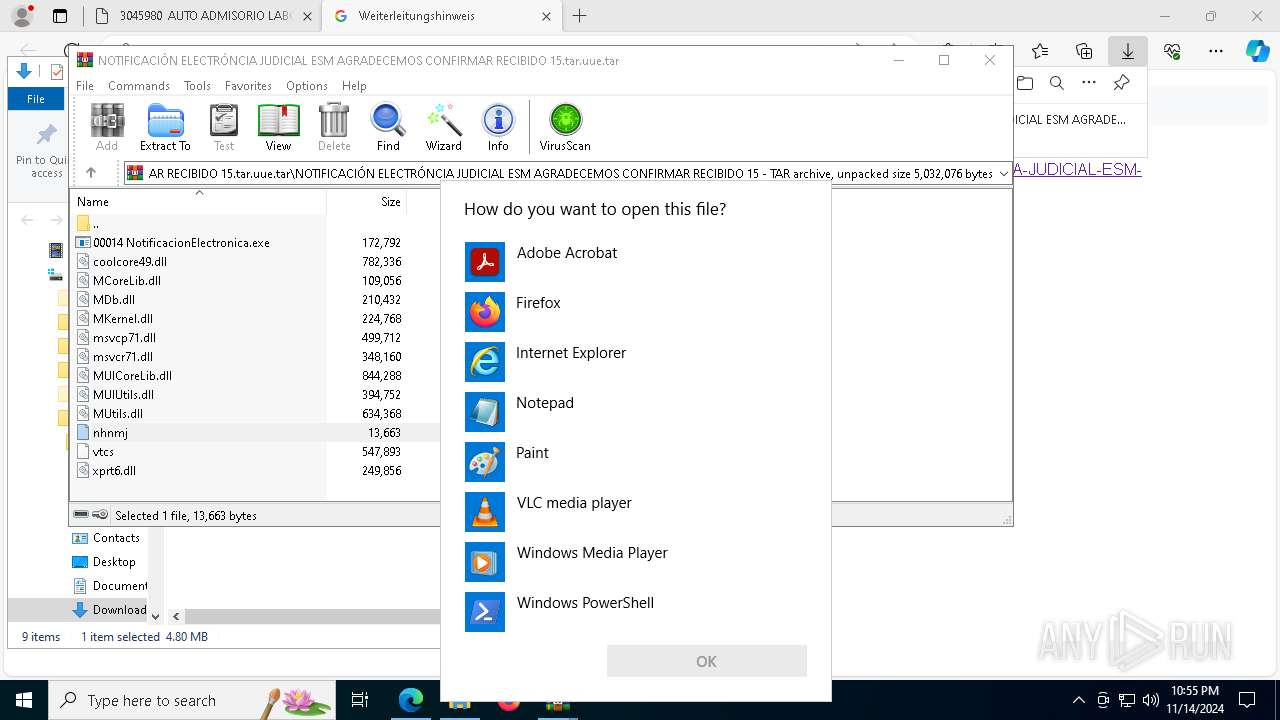Select 00014 NotificacionElectronica.exe file
The image size is (1280, 720).
pos(181,242)
